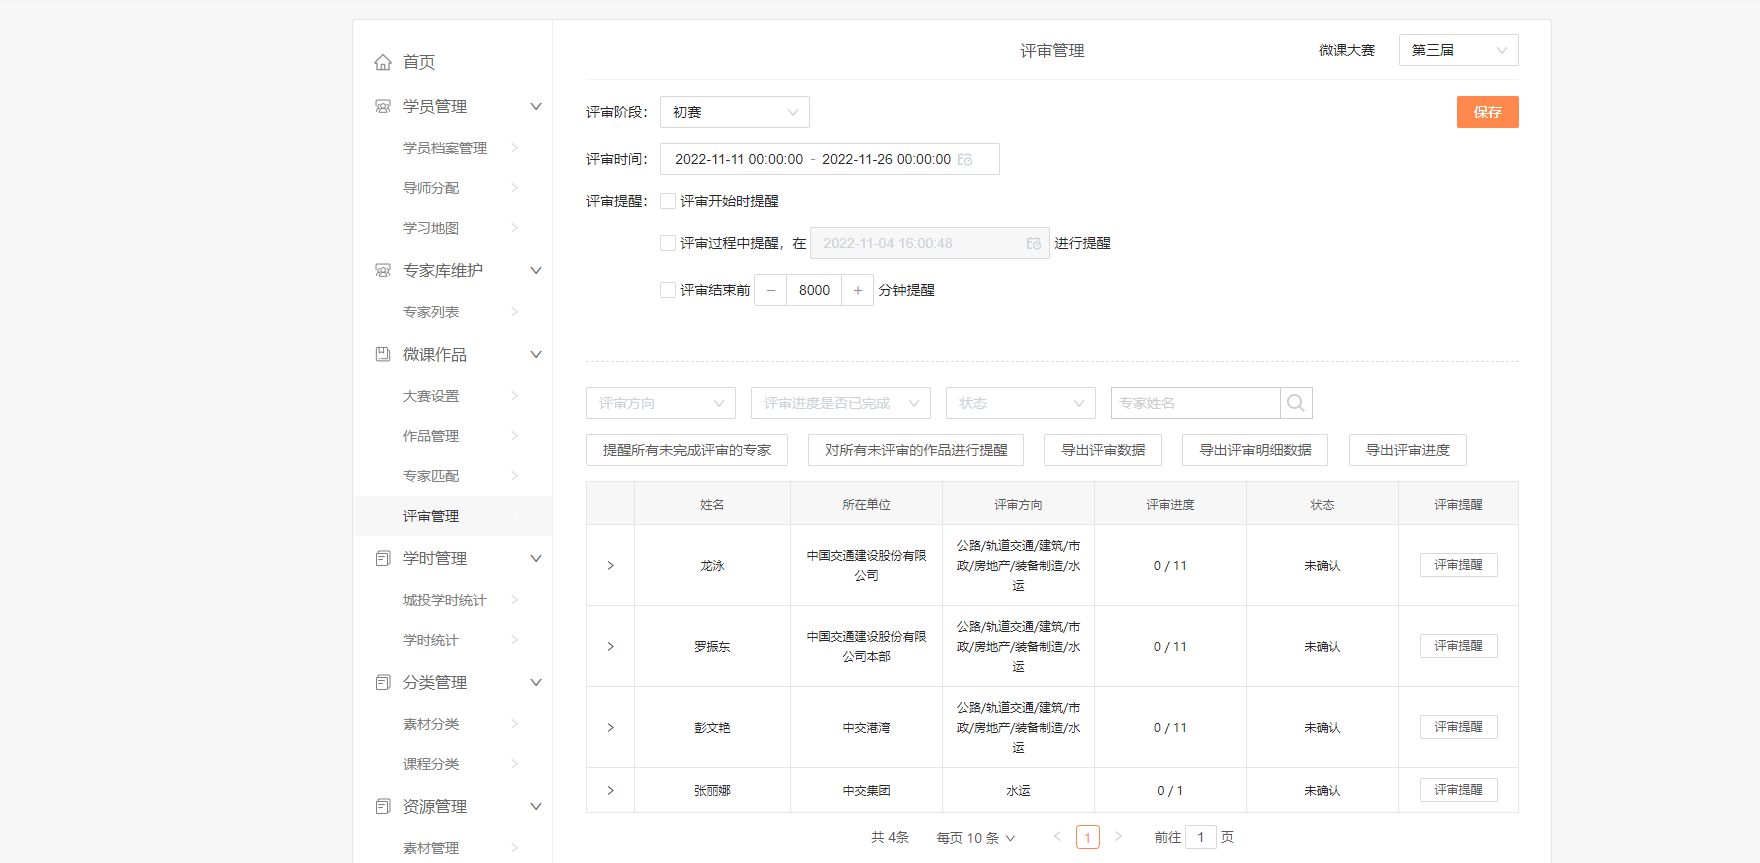Click 评审提醒 button for 罗振东
This screenshot has height=863, width=1760.
point(1459,646)
